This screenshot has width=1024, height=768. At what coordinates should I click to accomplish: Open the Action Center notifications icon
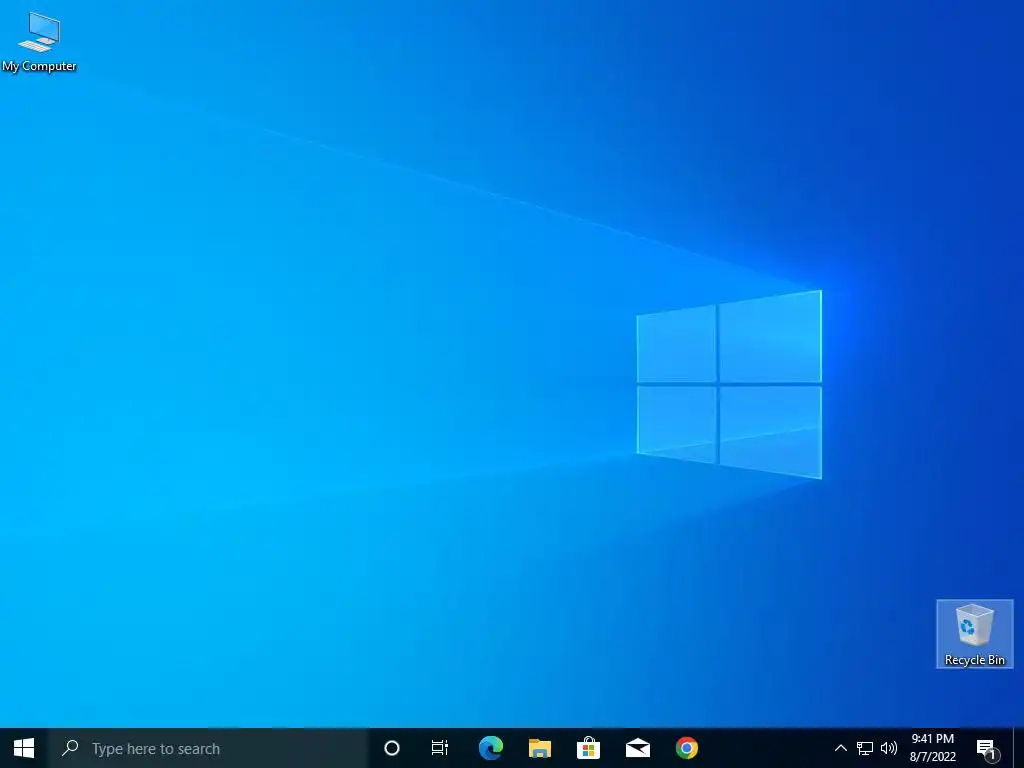(x=987, y=748)
